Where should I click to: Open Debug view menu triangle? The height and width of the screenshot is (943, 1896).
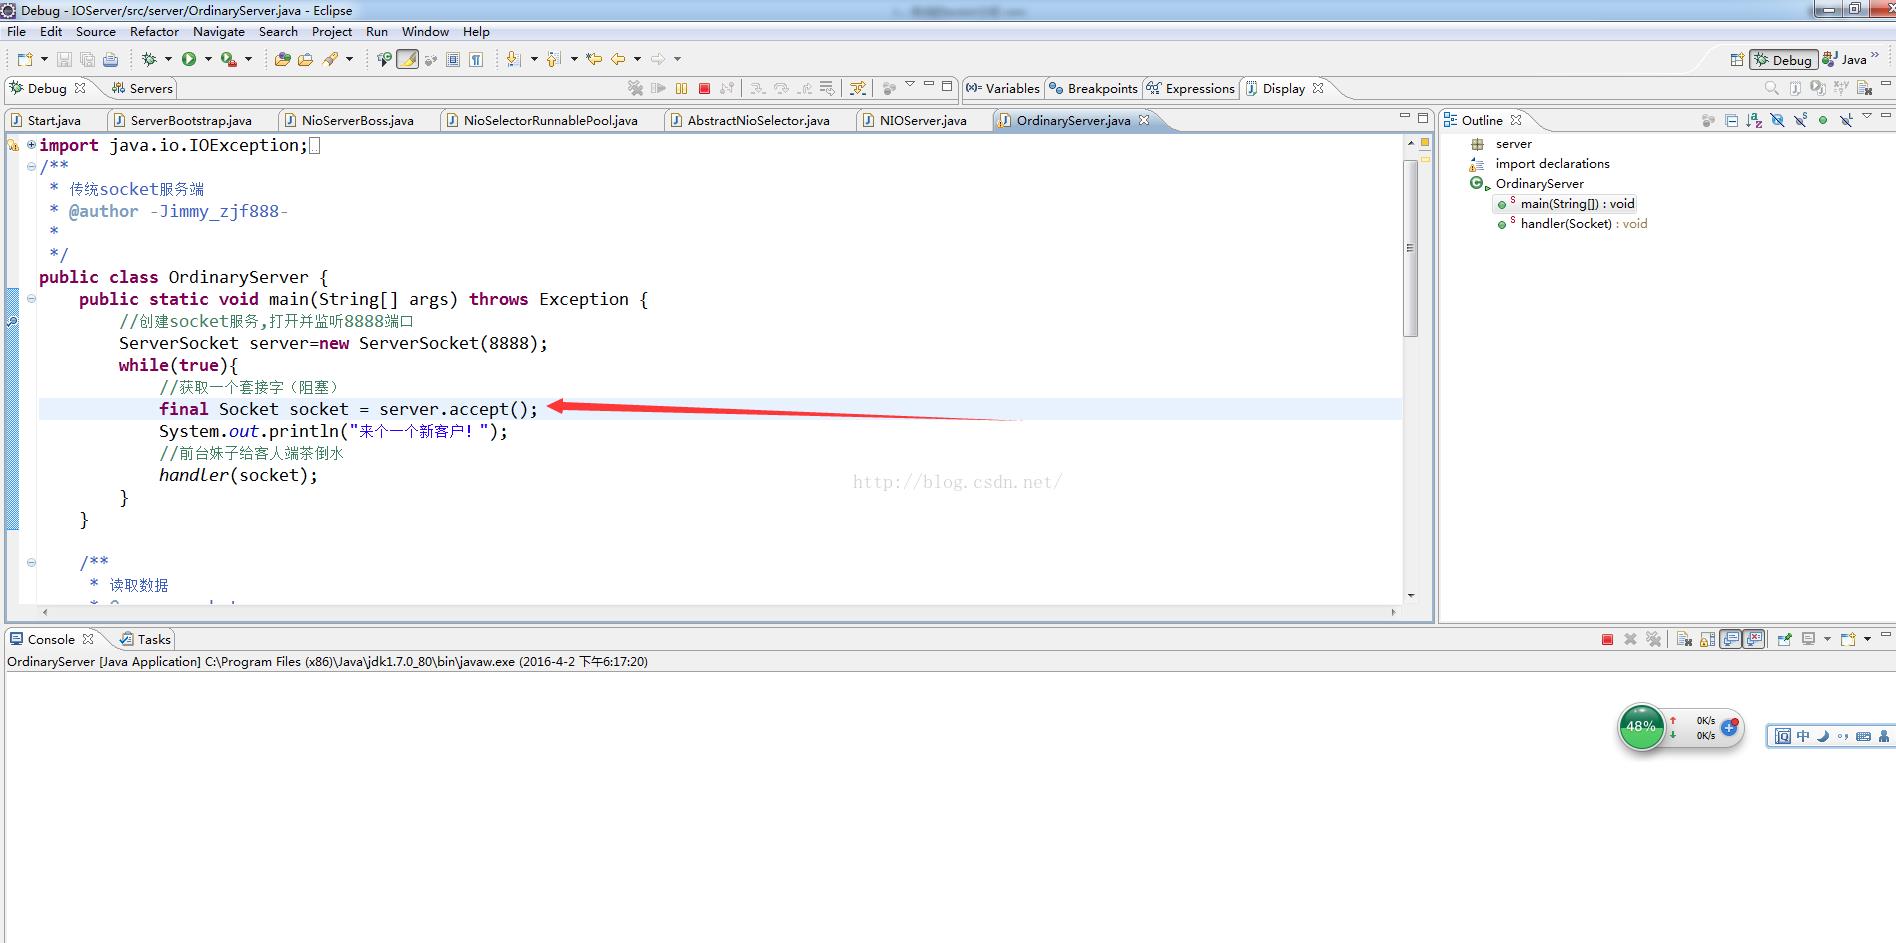pos(909,84)
